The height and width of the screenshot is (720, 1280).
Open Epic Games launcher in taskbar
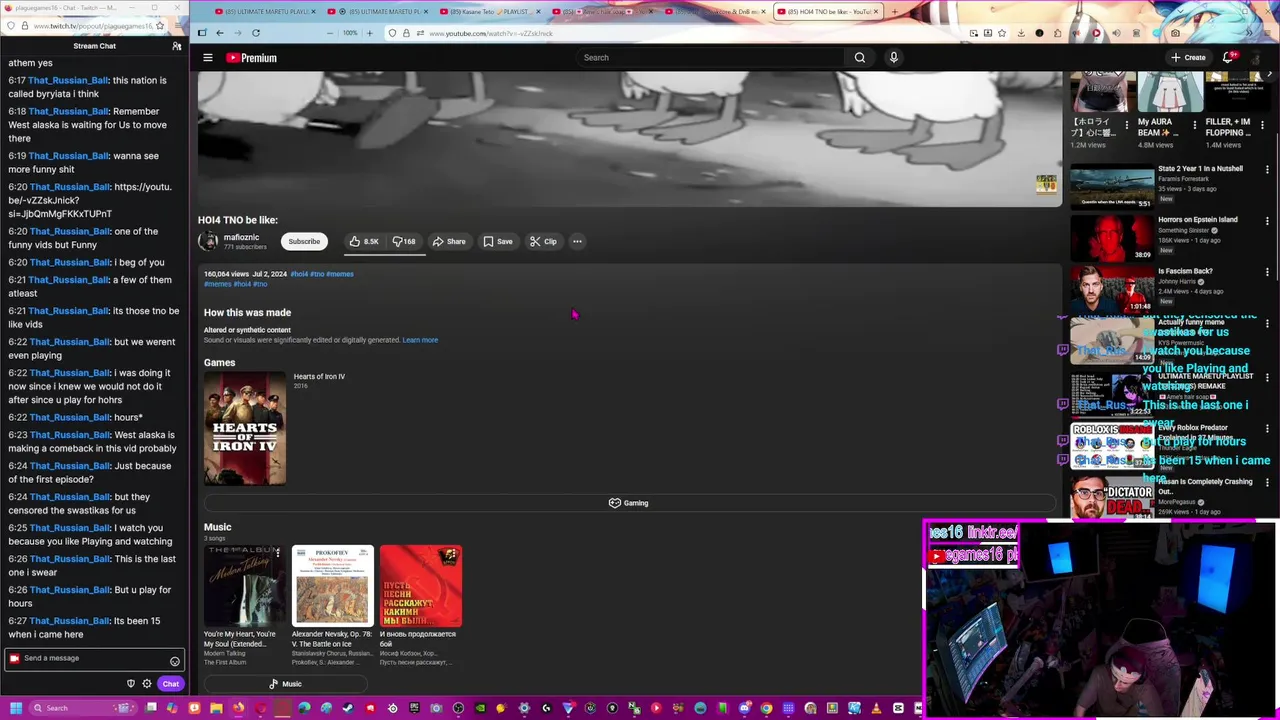[x=413, y=708]
